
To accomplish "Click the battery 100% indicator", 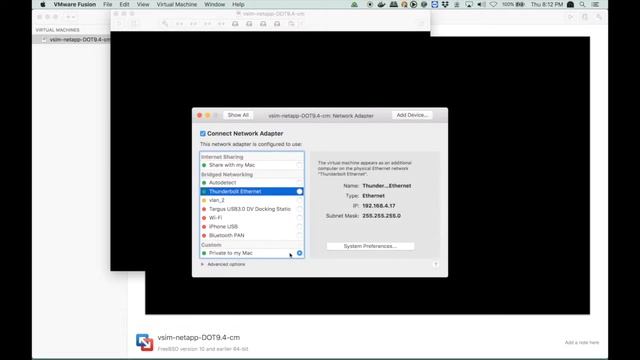I will pyautogui.click(x=513, y=4).
